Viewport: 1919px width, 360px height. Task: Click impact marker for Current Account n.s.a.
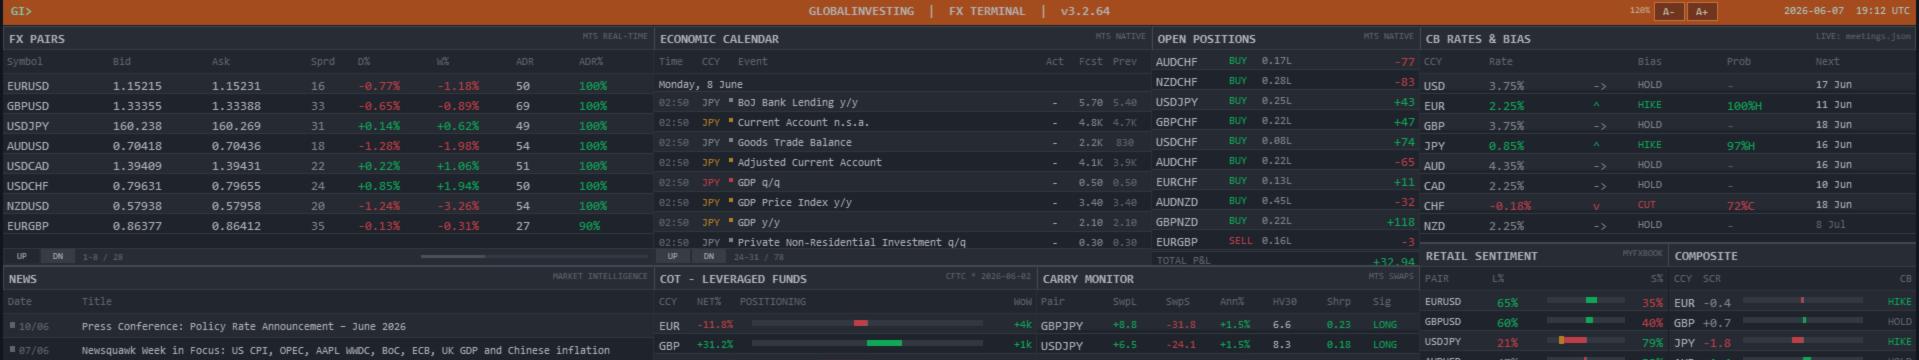pyautogui.click(x=731, y=121)
